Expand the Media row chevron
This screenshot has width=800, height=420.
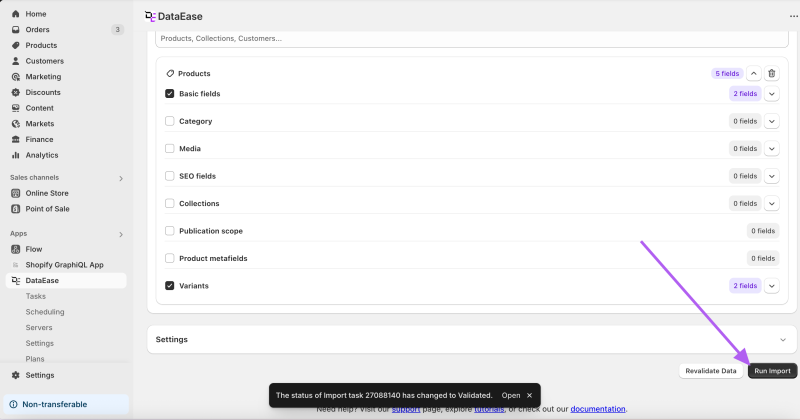tap(771, 149)
